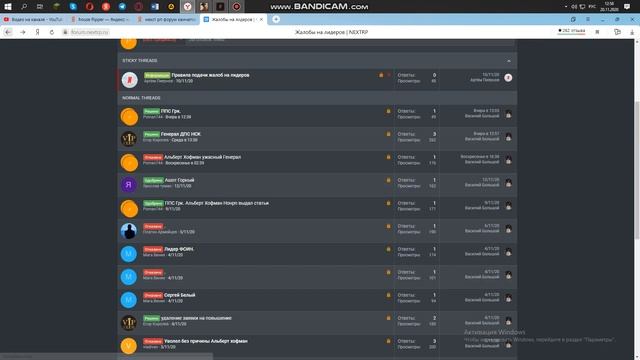Open thread Уволил без причины Альберт хофман
The height and width of the screenshot is (360, 640).
[x=206, y=341]
